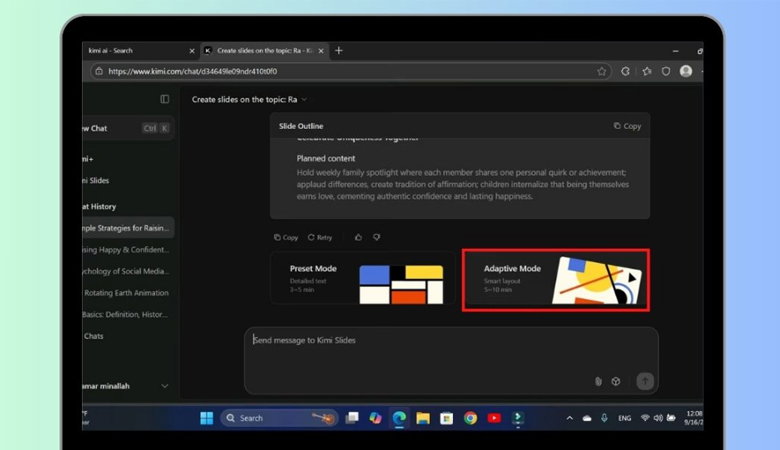
Task: Change ENG input language
Action: [625, 418]
